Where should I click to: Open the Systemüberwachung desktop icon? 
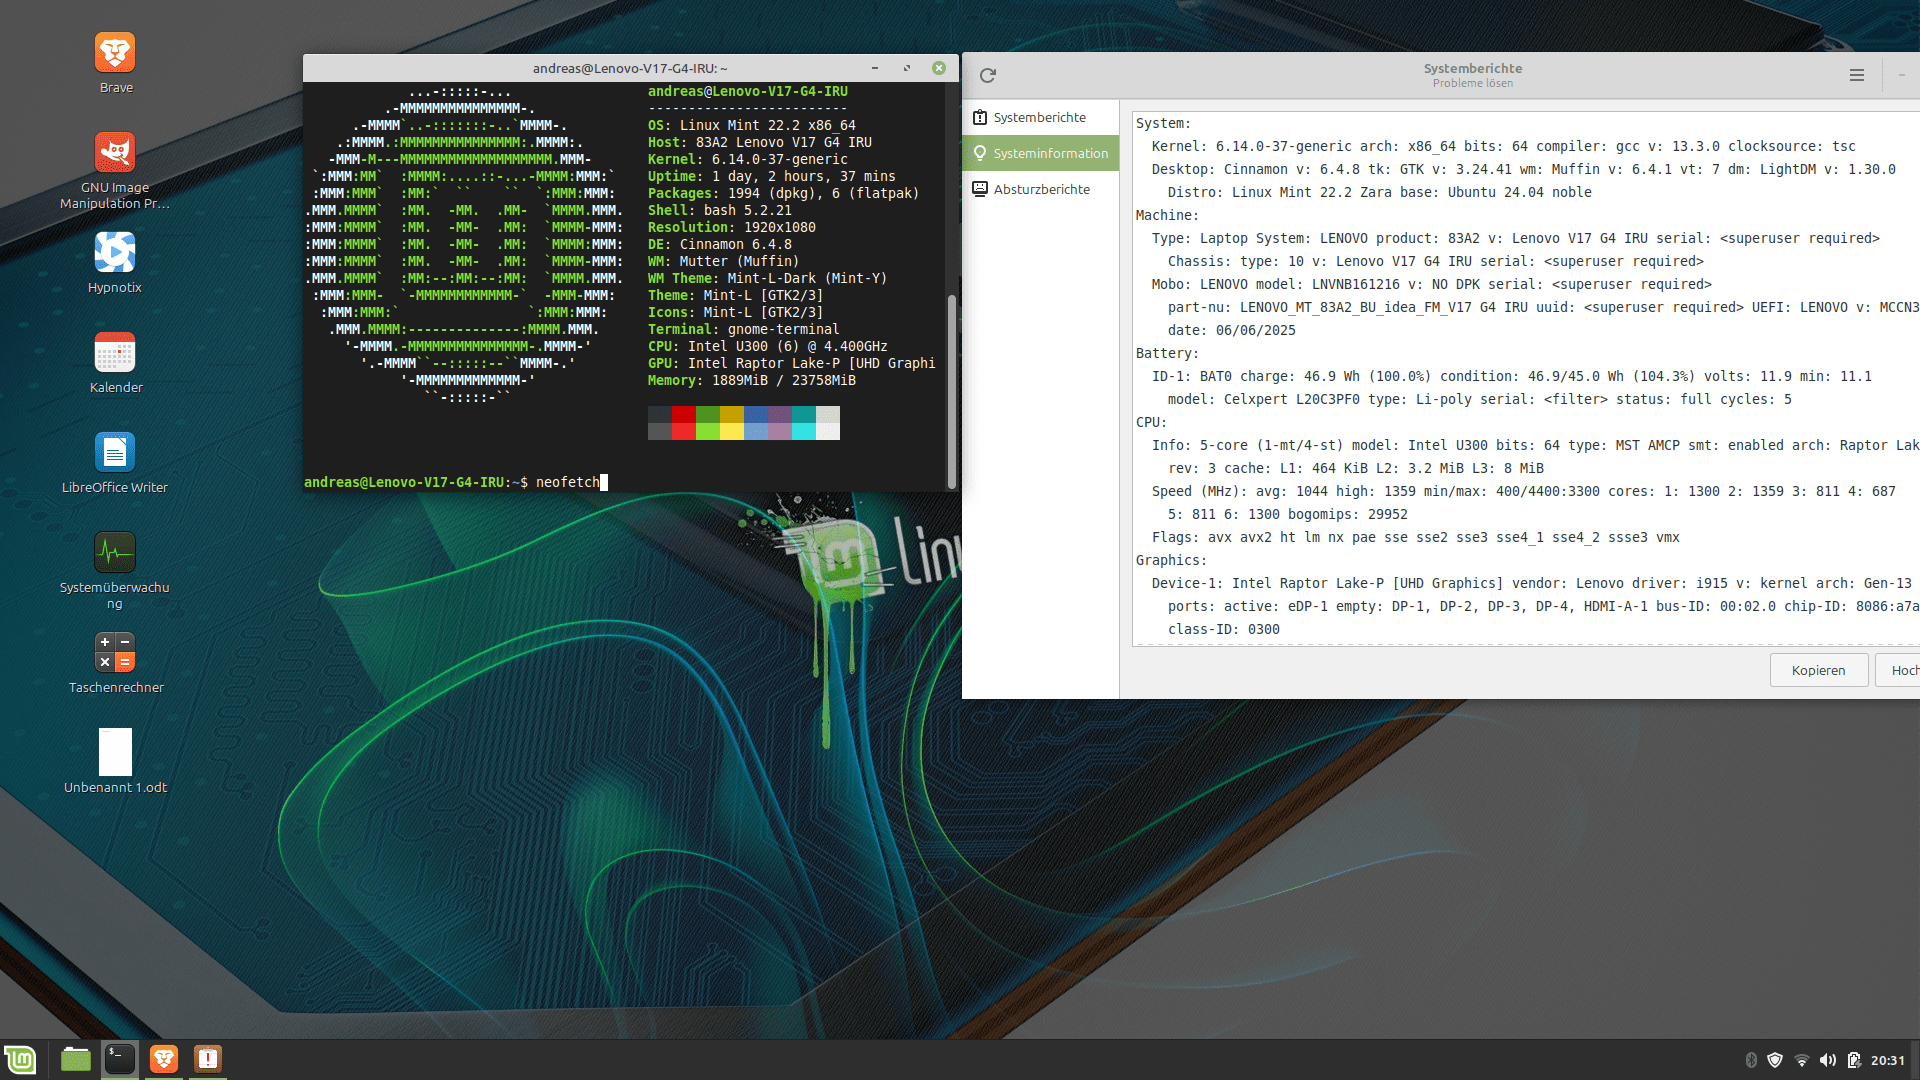(115, 553)
